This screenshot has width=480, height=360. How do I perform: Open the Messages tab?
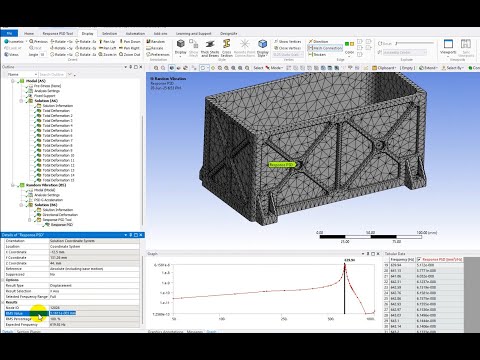click(194, 332)
